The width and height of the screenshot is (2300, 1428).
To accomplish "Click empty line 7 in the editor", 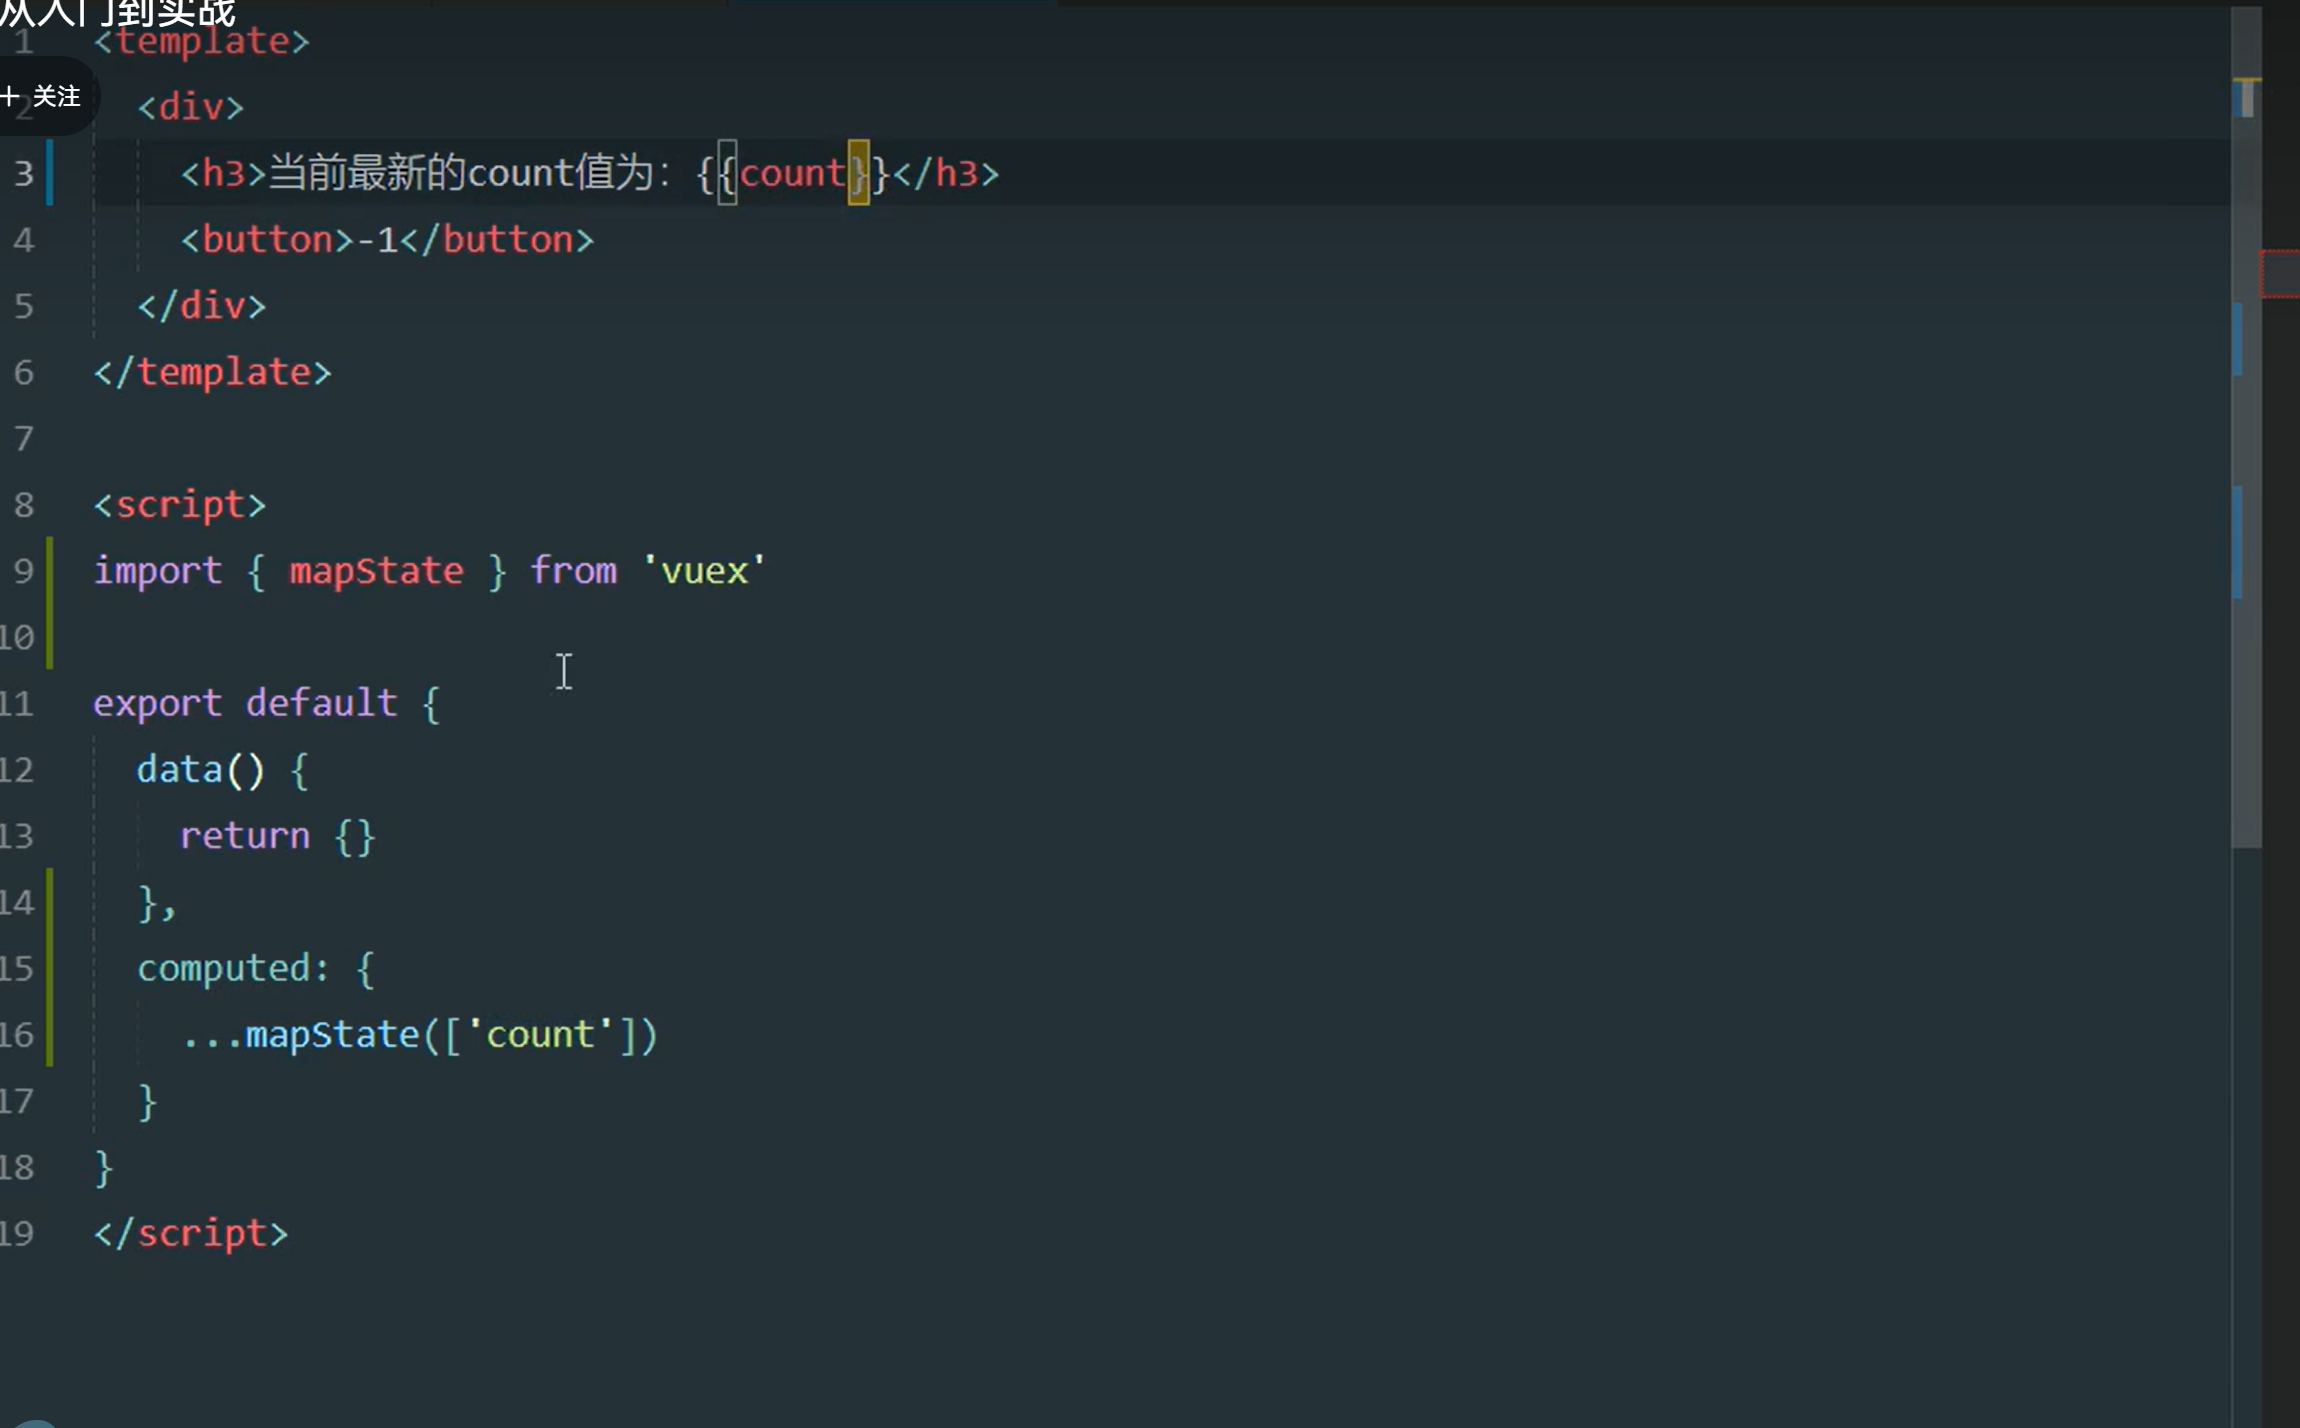I will (x=1160, y=439).
